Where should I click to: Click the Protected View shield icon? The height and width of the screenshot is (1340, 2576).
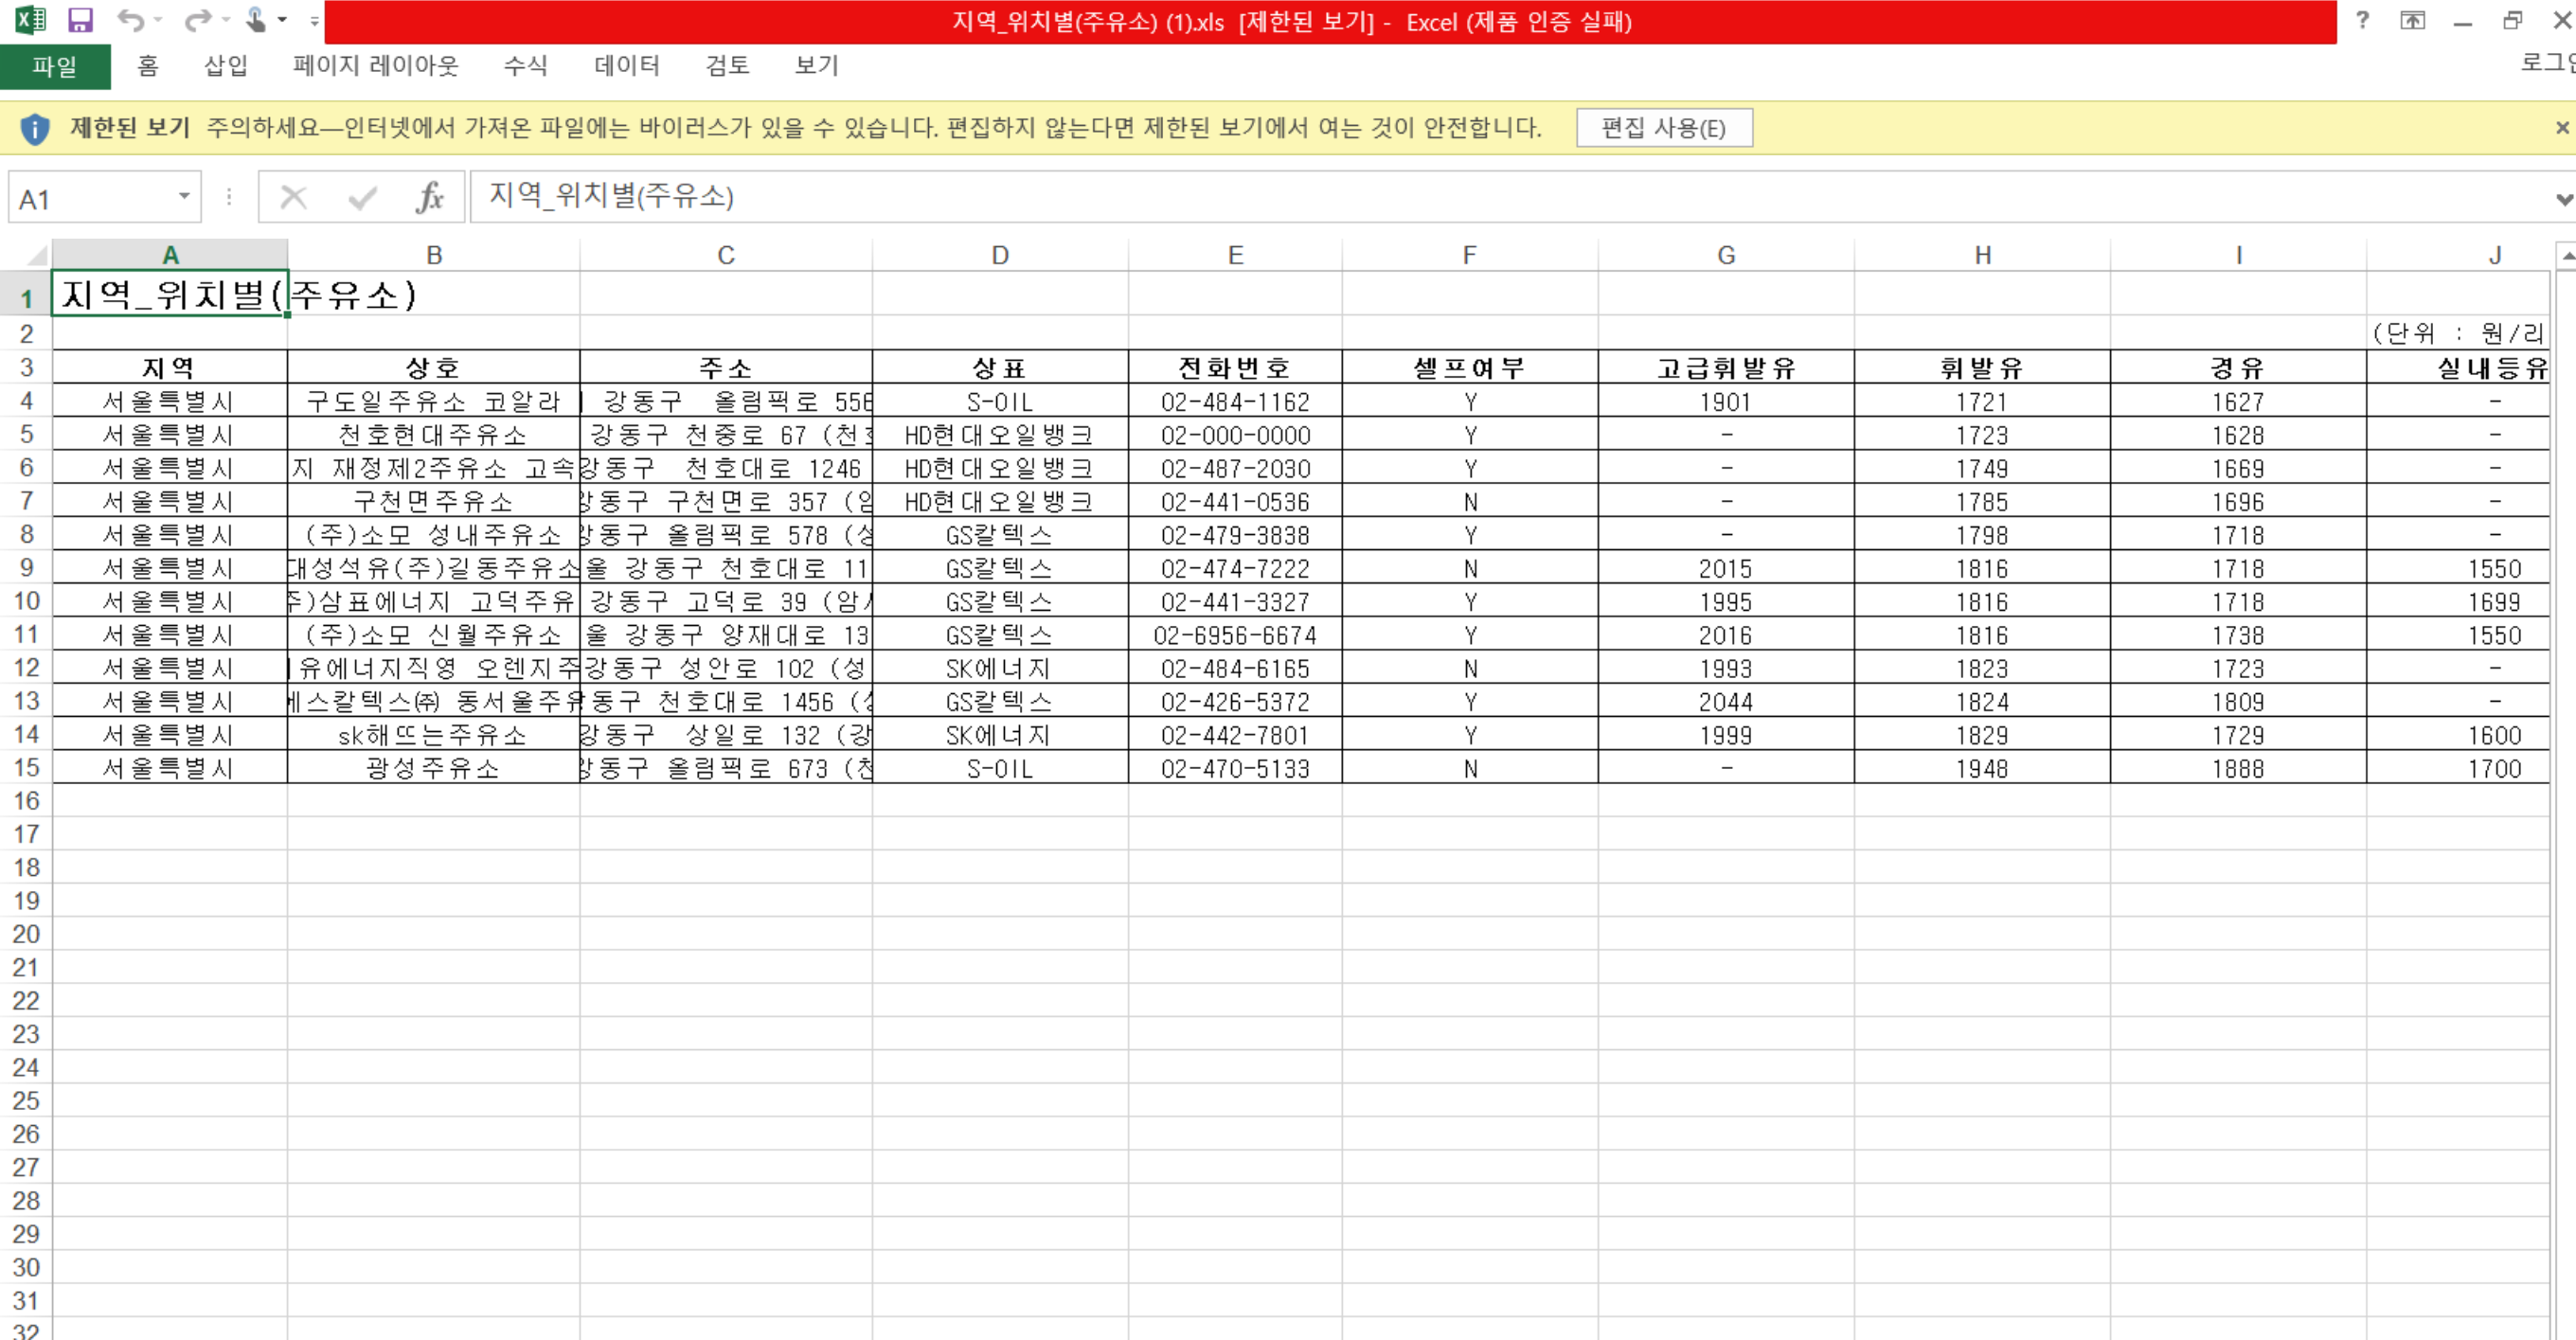click(x=35, y=128)
